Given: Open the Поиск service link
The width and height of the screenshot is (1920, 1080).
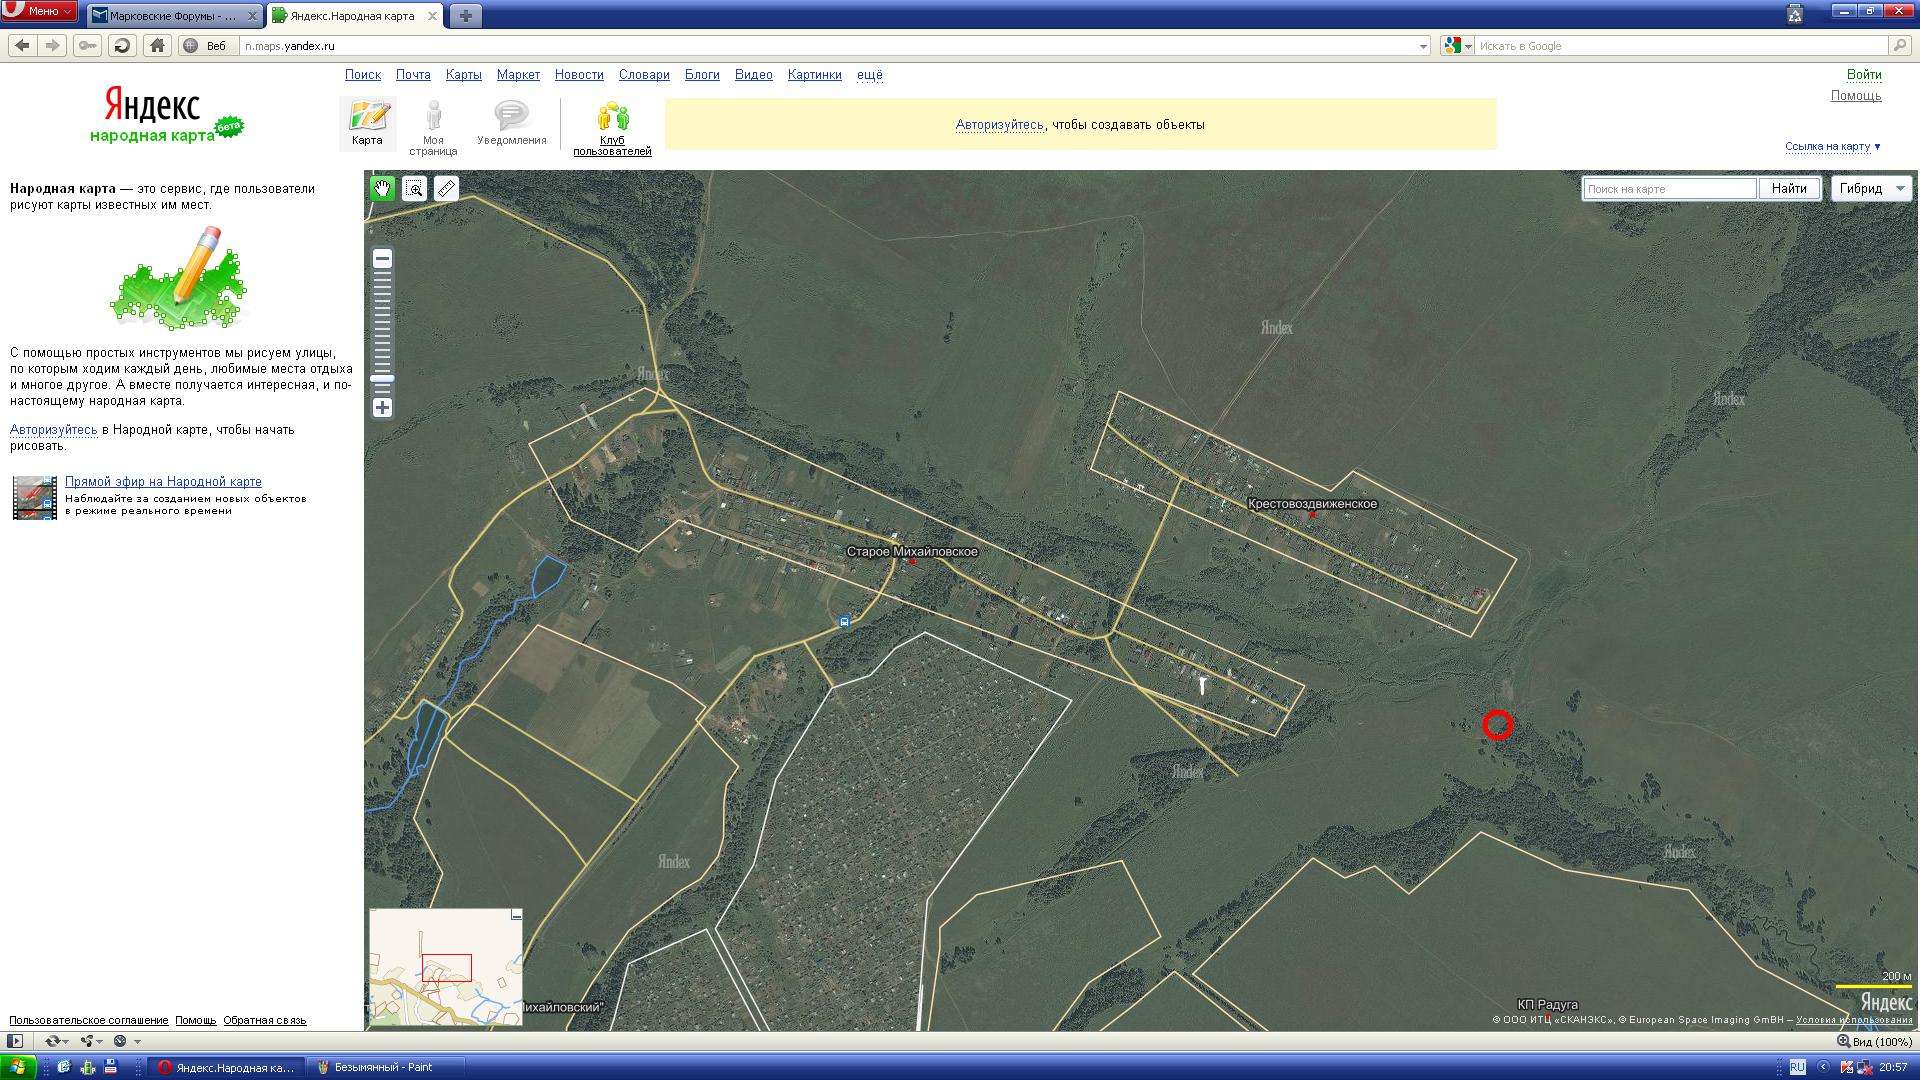Looking at the screenshot, I should (363, 75).
